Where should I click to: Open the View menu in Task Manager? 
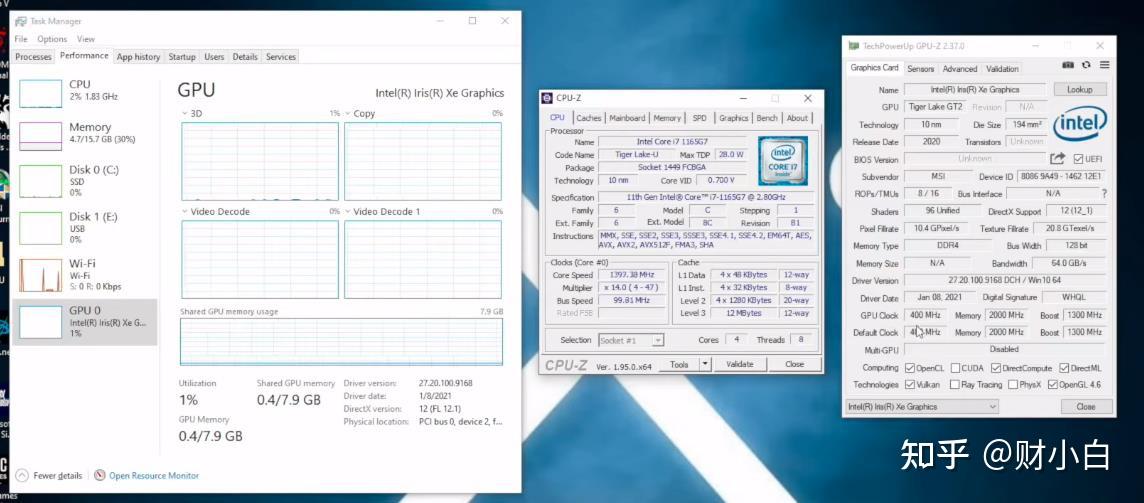point(86,39)
